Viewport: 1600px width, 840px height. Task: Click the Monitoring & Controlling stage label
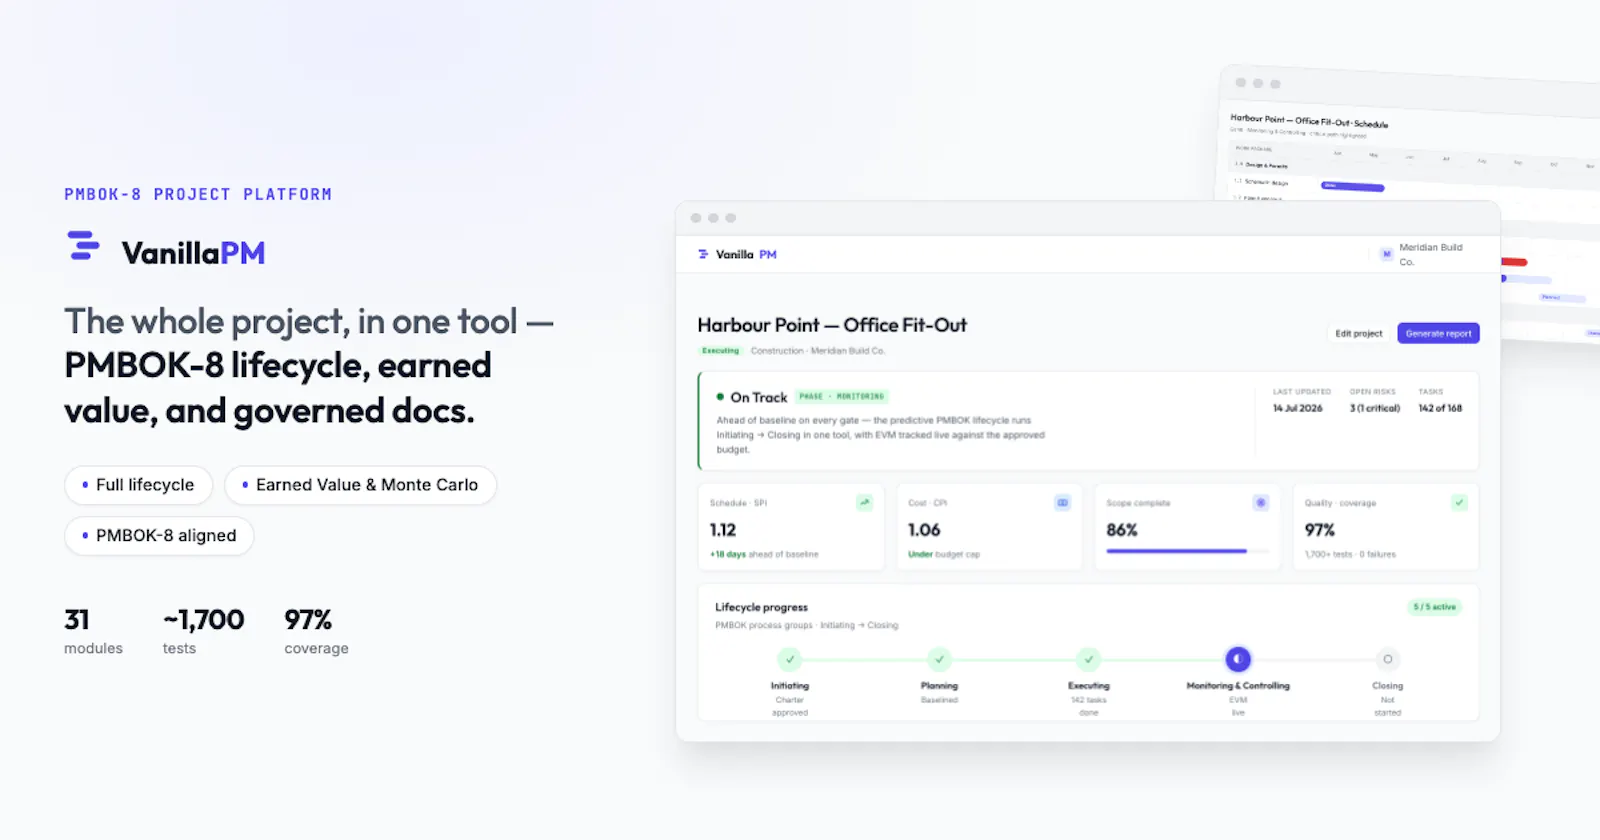coord(1238,686)
